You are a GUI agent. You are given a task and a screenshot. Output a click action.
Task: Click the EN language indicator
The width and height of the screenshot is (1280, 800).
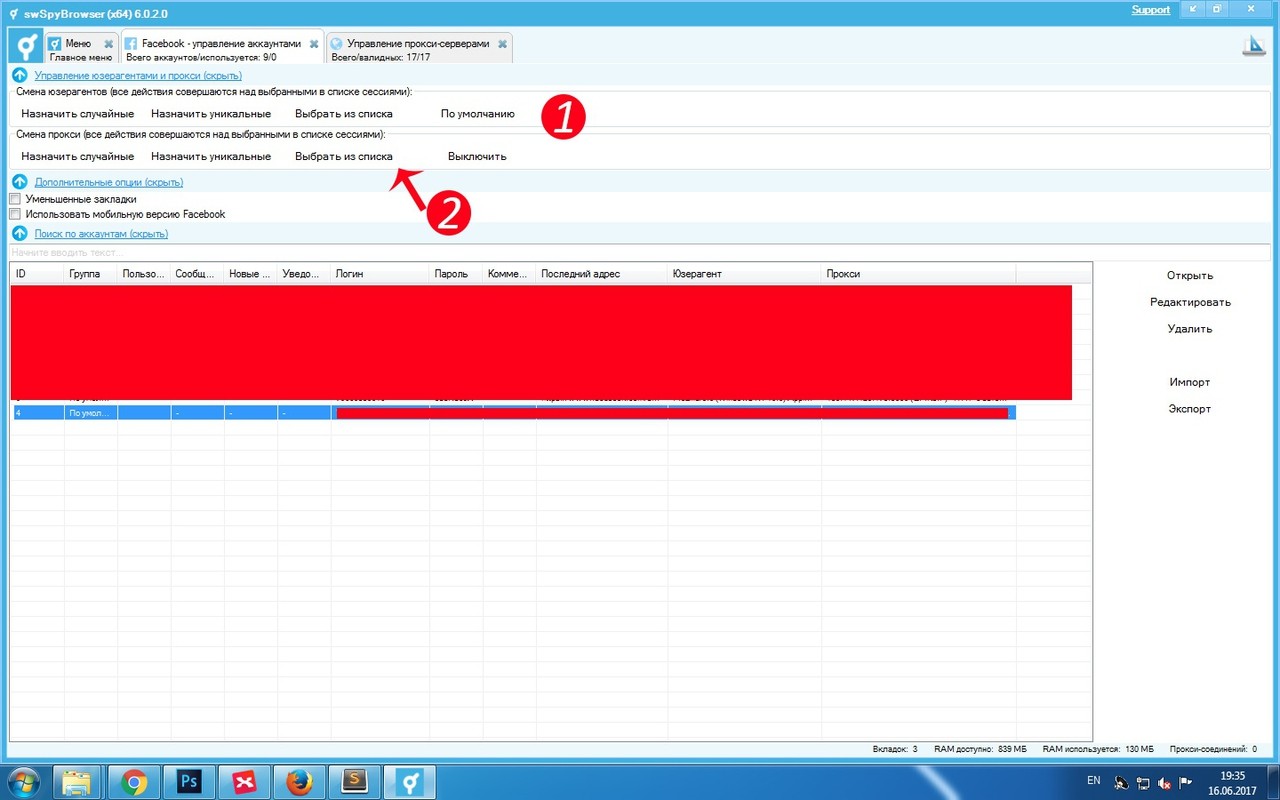[1094, 780]
